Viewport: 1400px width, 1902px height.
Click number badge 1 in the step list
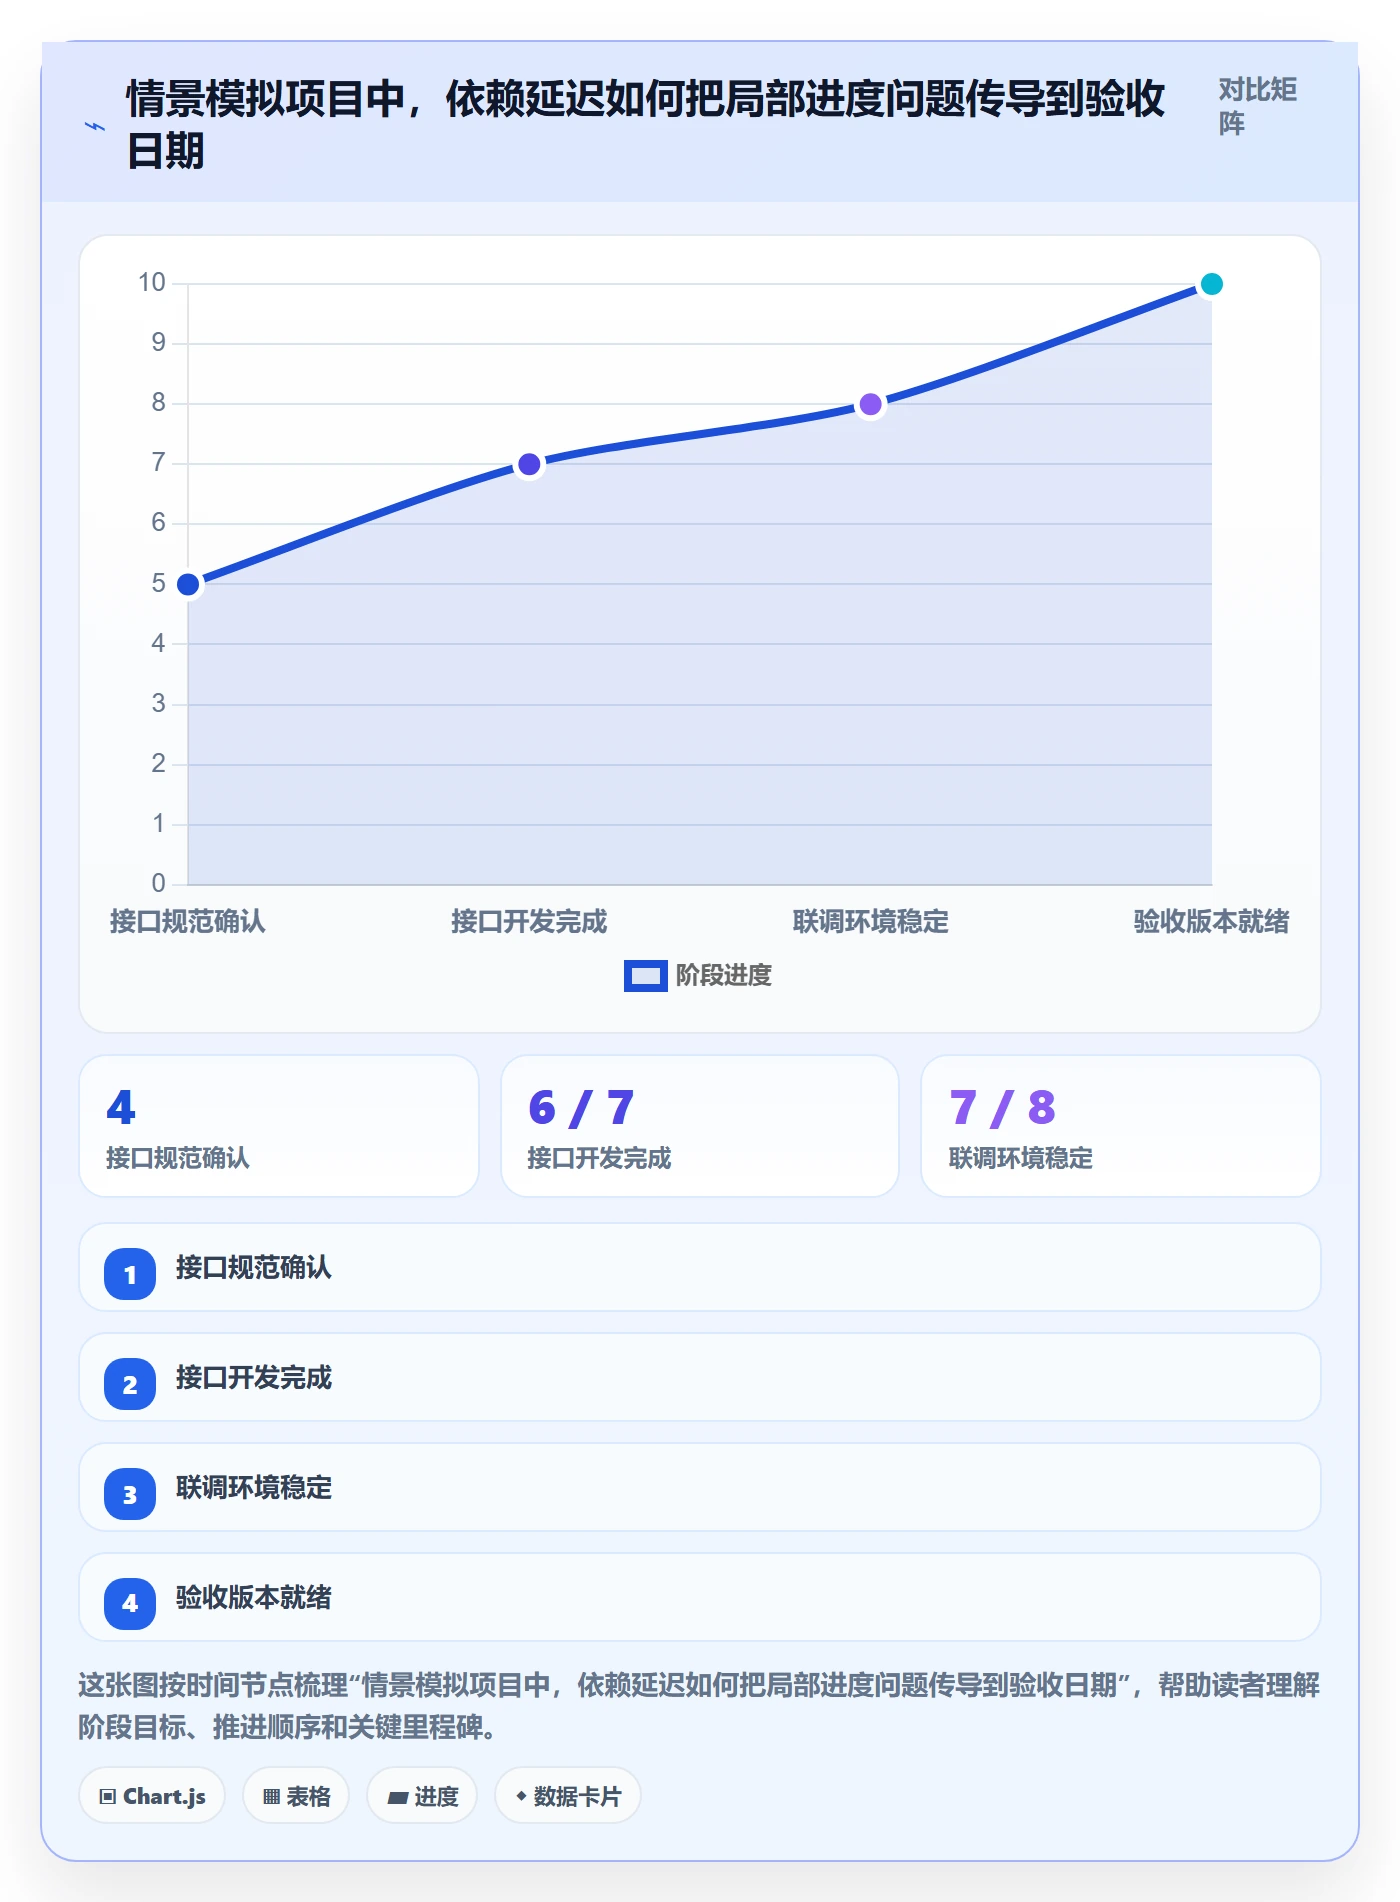(x=130, y=1274)
